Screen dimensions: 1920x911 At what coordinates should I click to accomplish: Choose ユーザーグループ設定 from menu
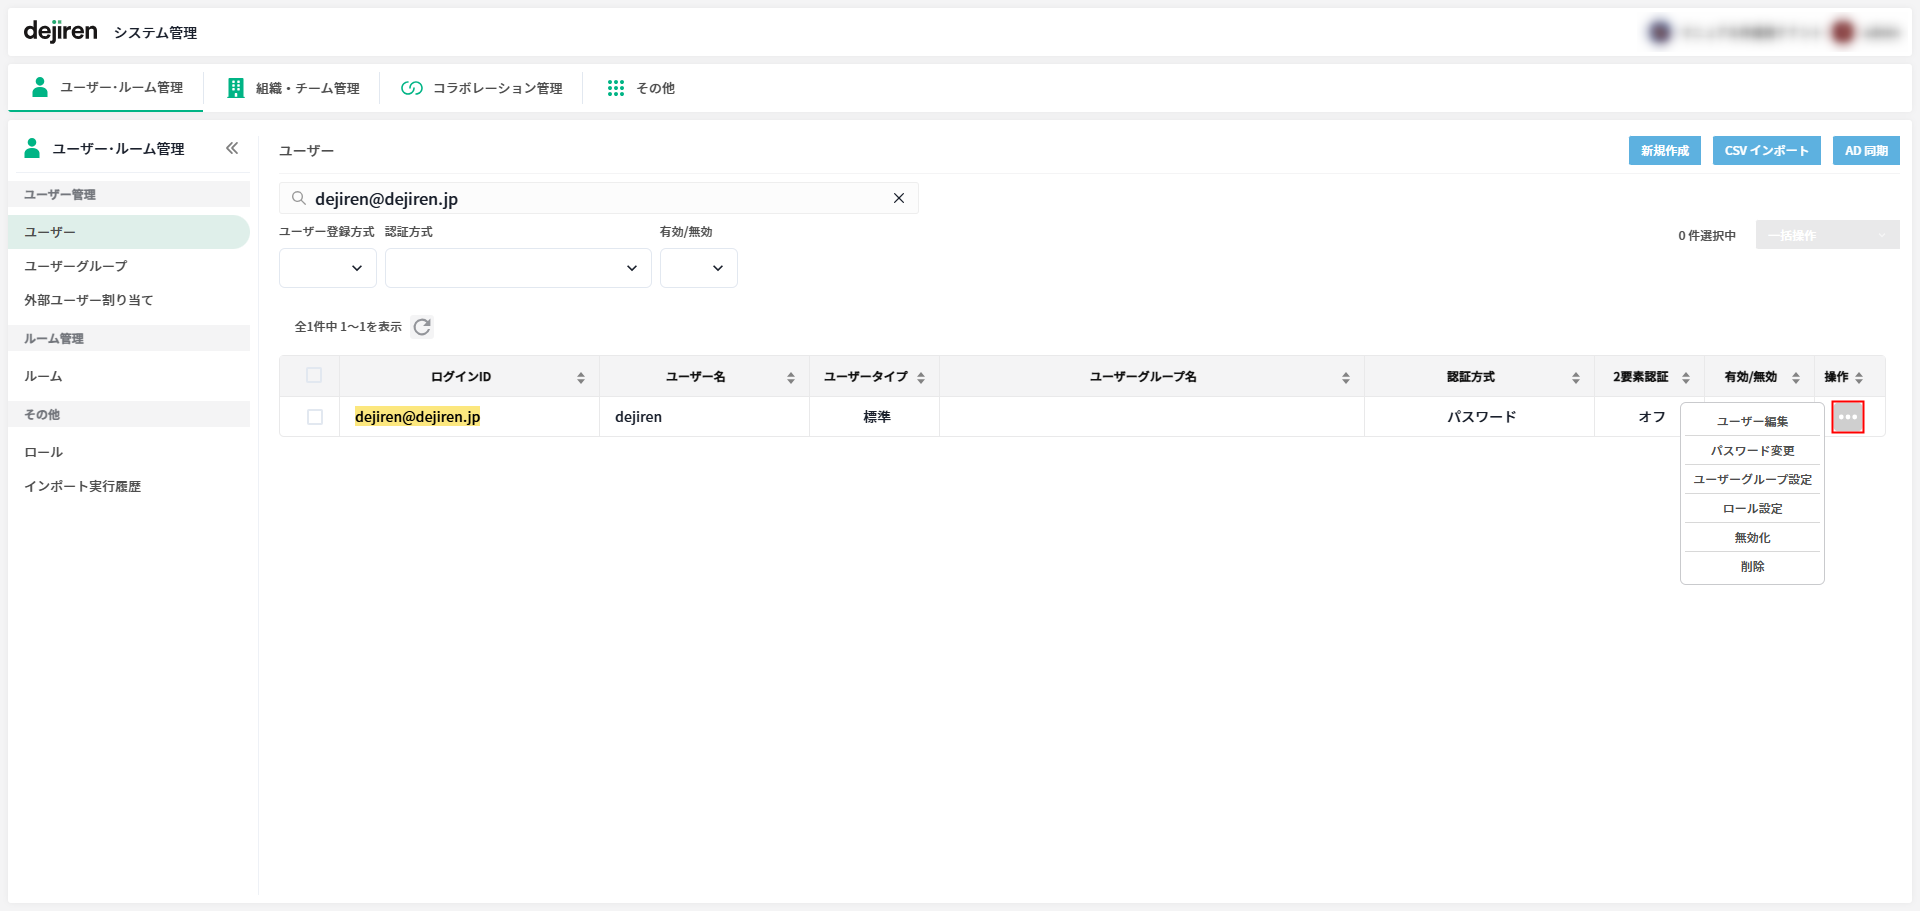tap(1752, 479)
